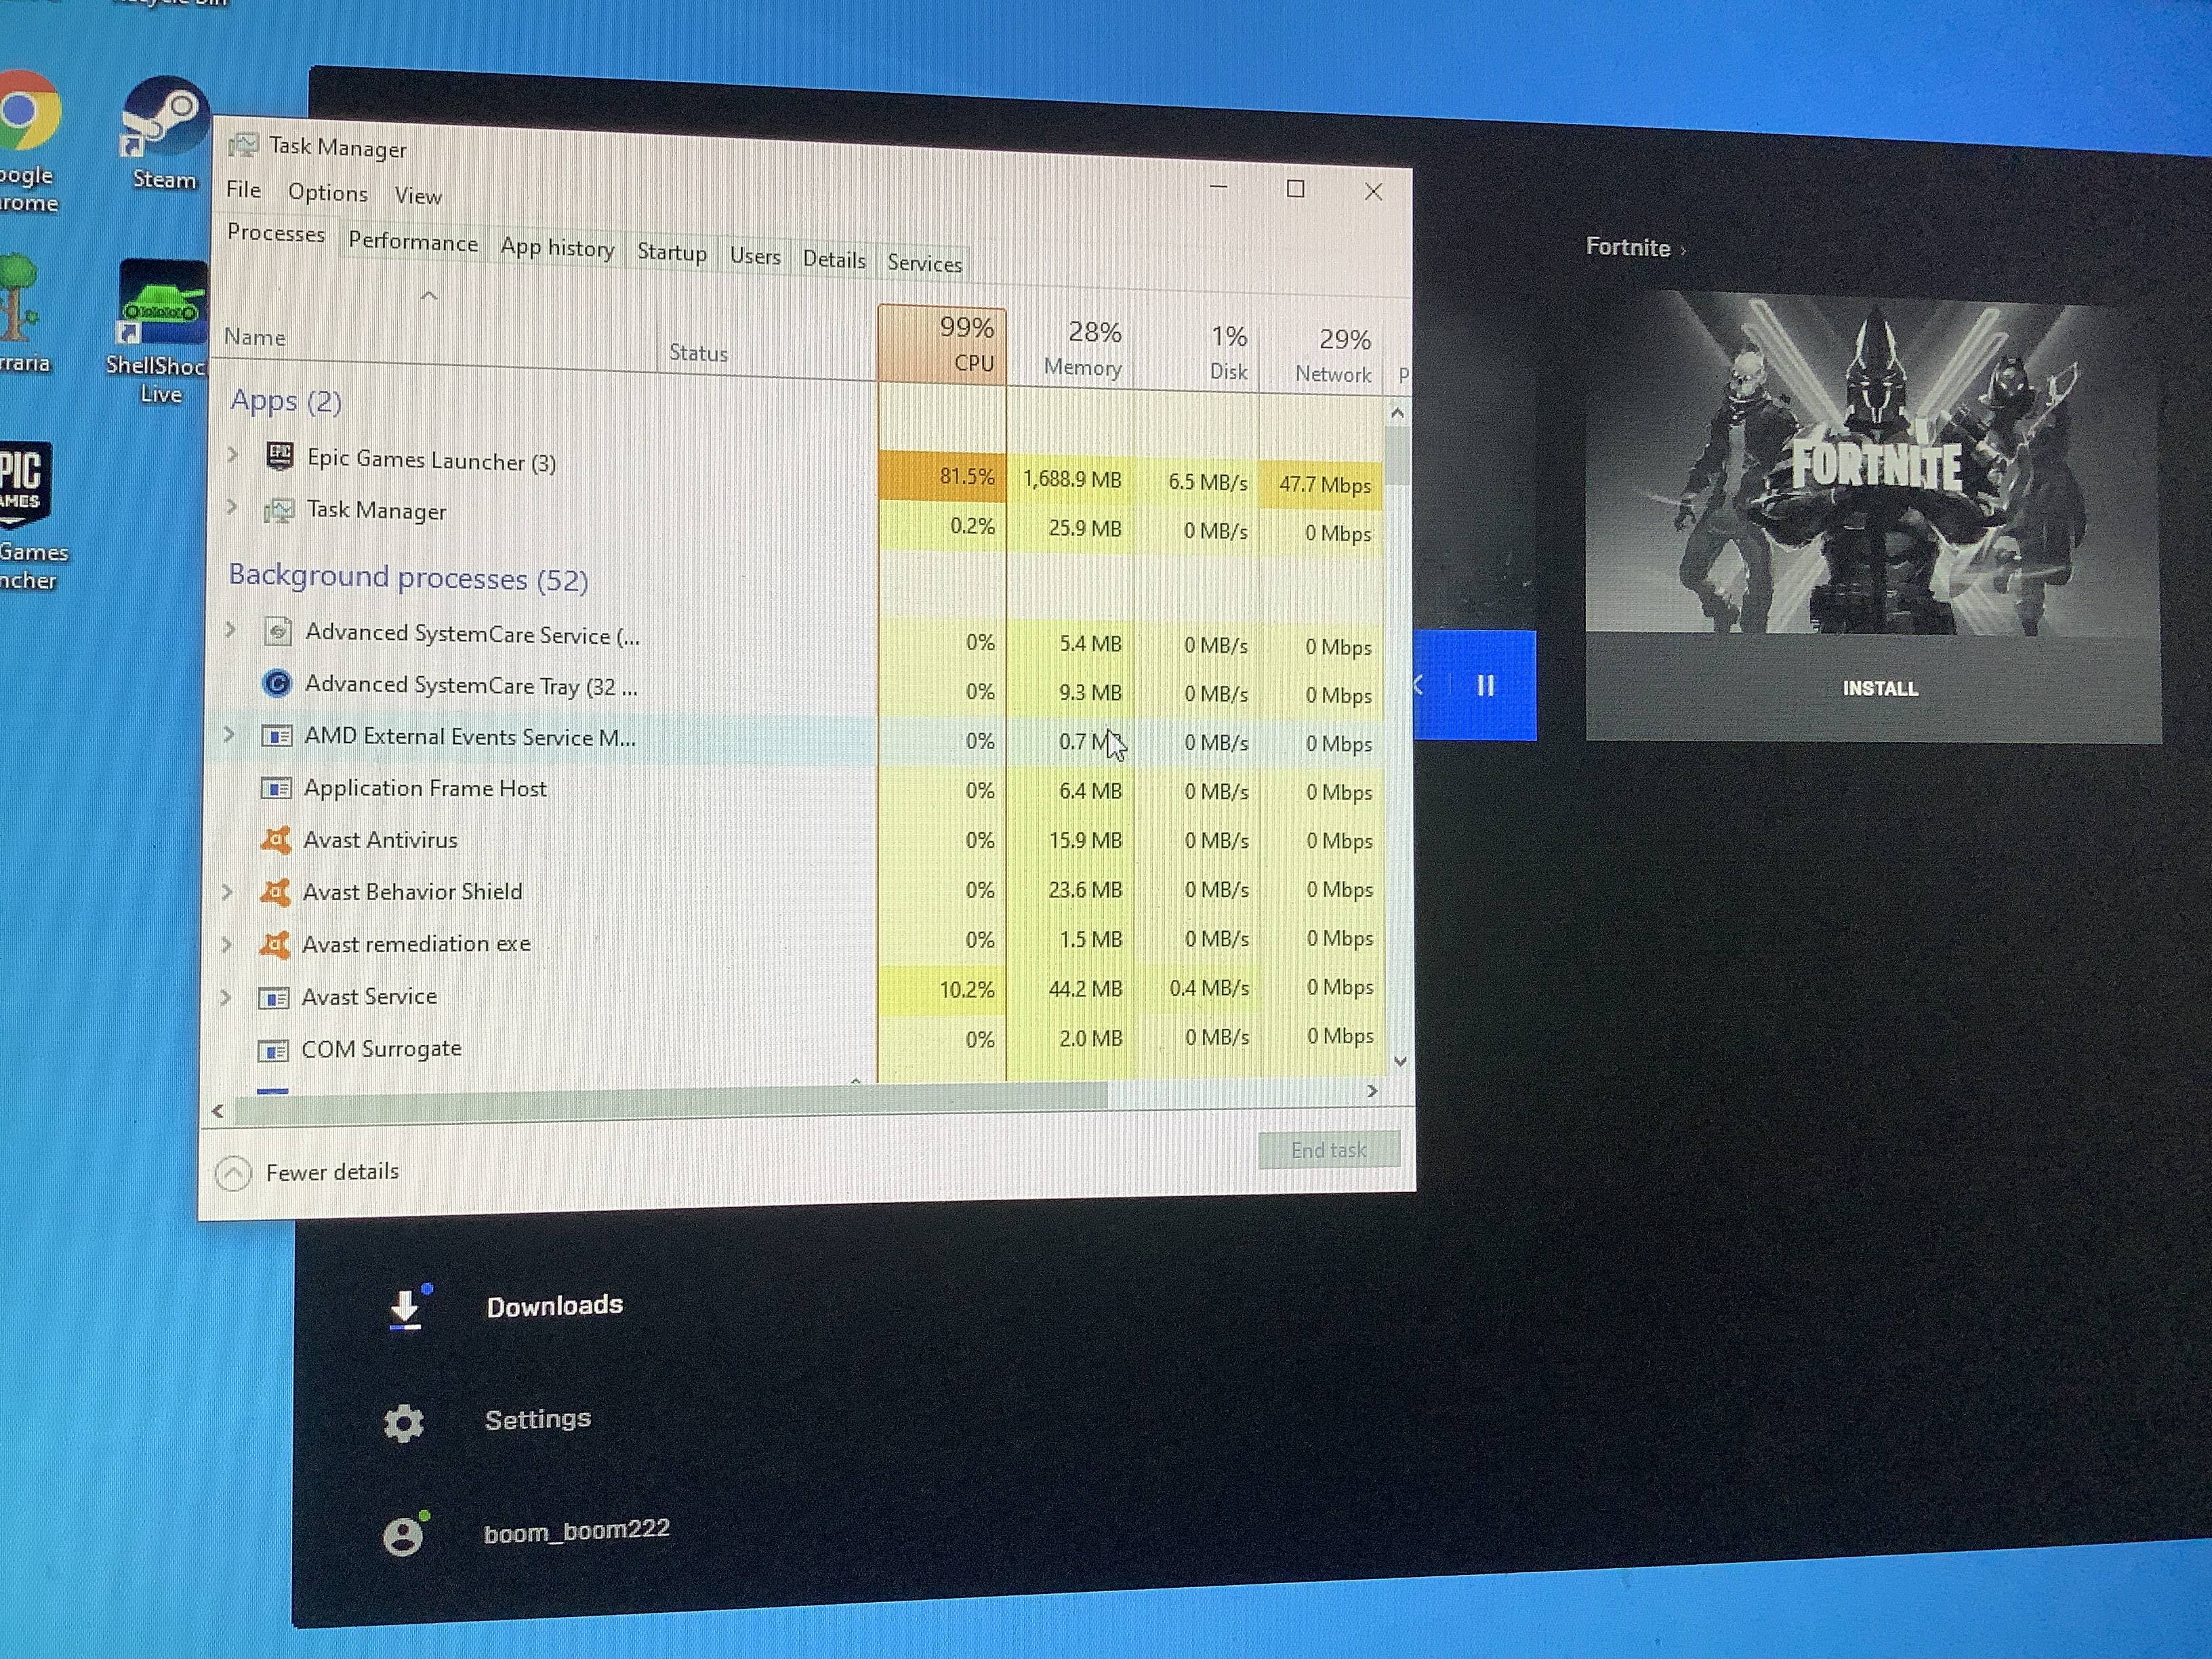Click the 10.2% Avast Service CPU cell
Image resolution: width=2212 pixels, height=1659 pixels.
pos(942,989)
